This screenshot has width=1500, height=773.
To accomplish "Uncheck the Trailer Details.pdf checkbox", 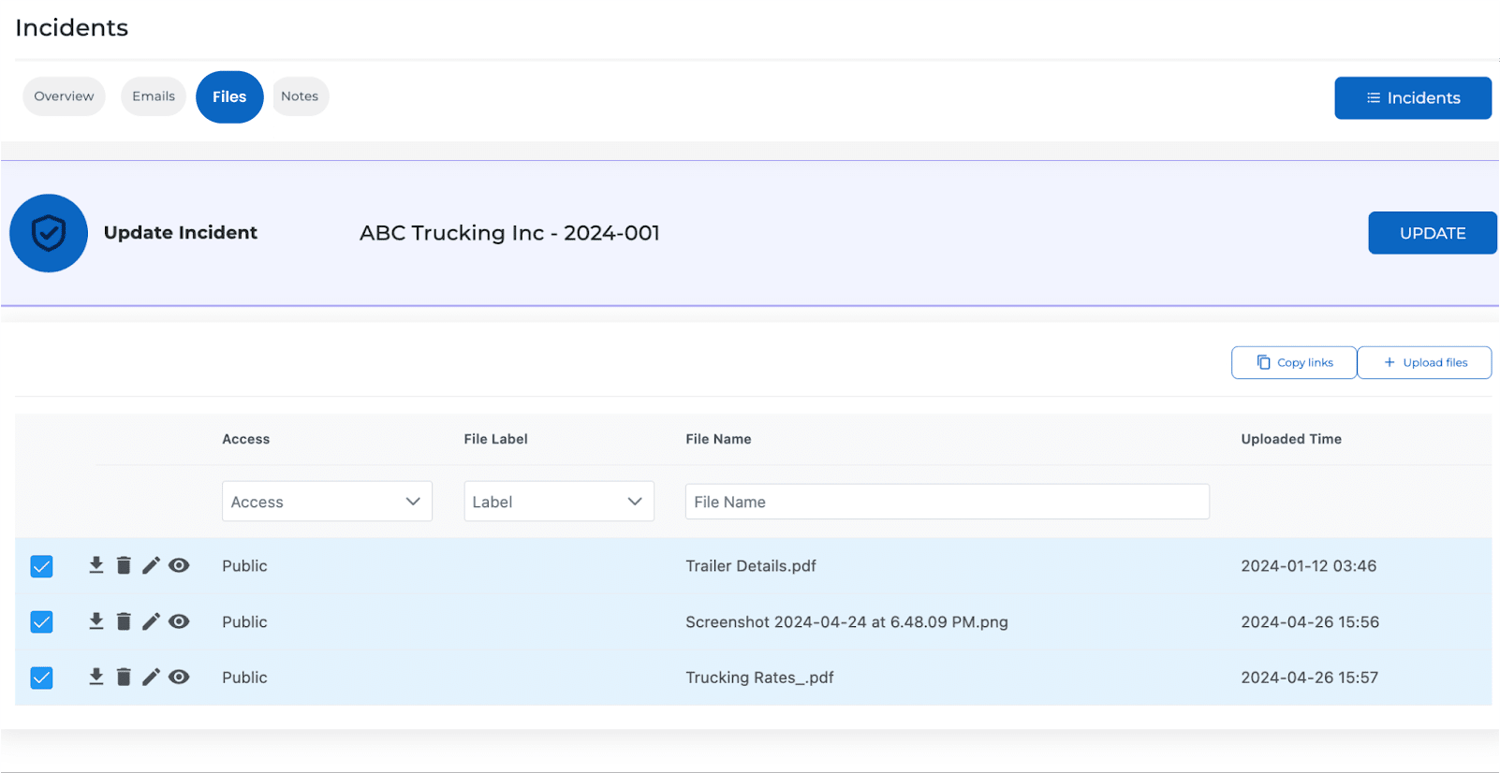I will coord(42,567).
